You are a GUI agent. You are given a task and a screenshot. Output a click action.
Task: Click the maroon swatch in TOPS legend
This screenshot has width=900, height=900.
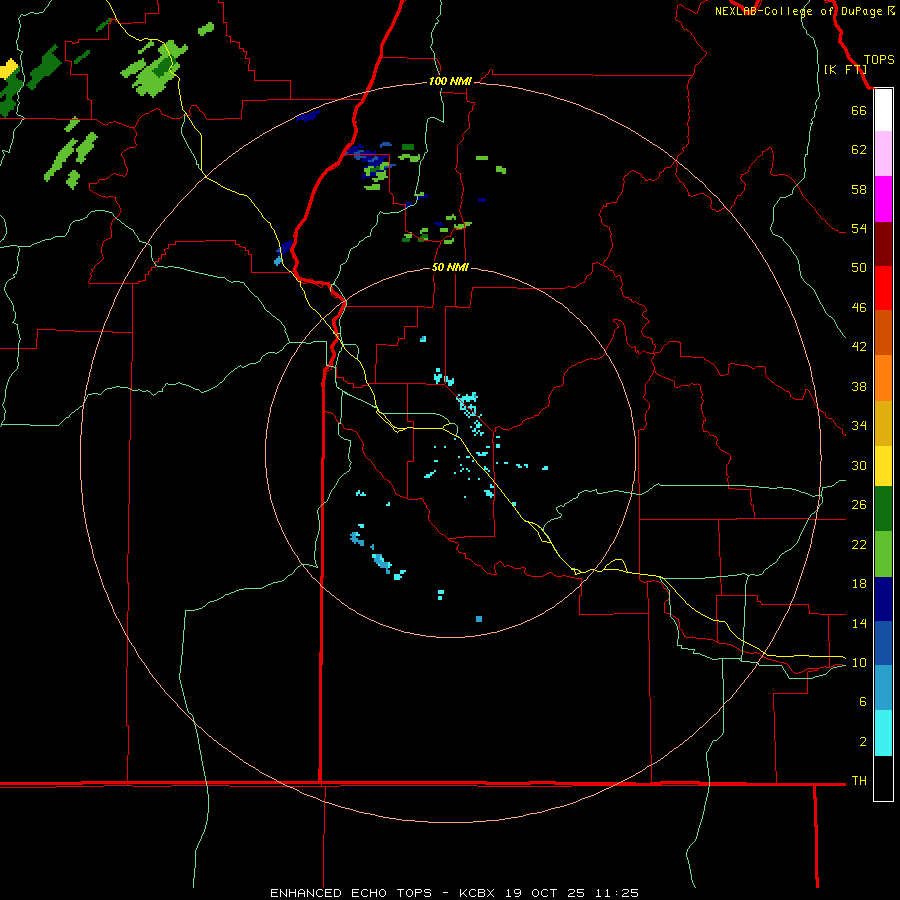883,244
